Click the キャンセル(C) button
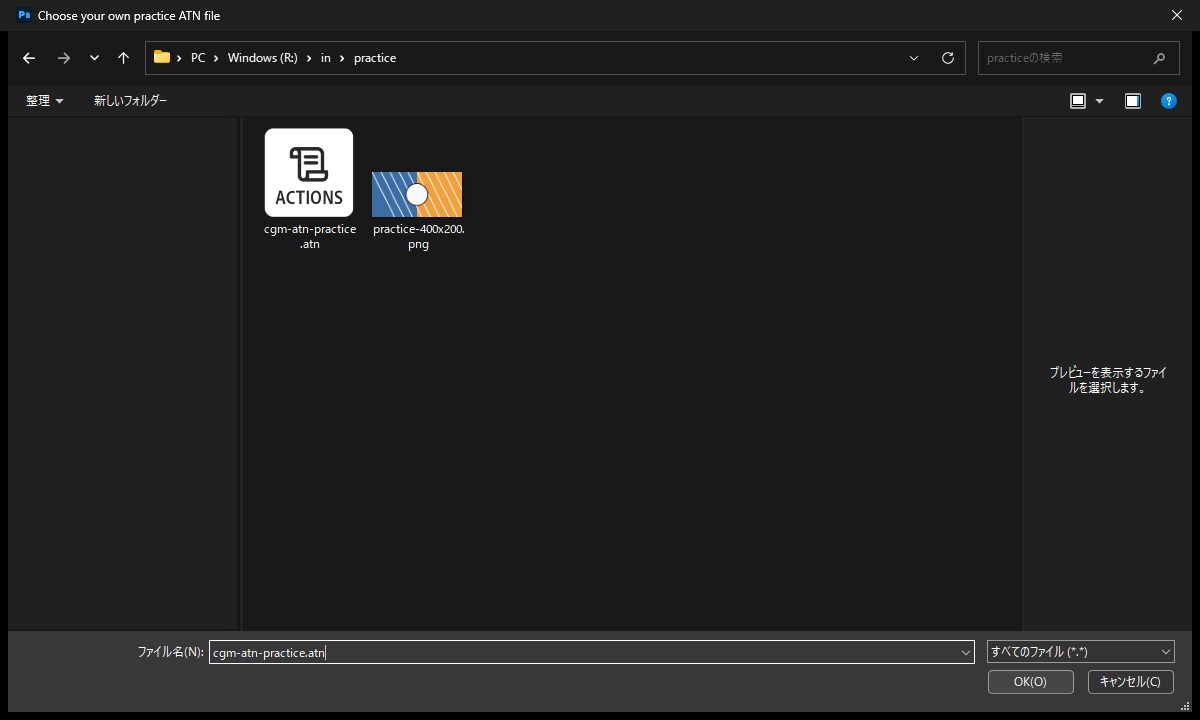The image size is (1200, 720). [1130, 682]
